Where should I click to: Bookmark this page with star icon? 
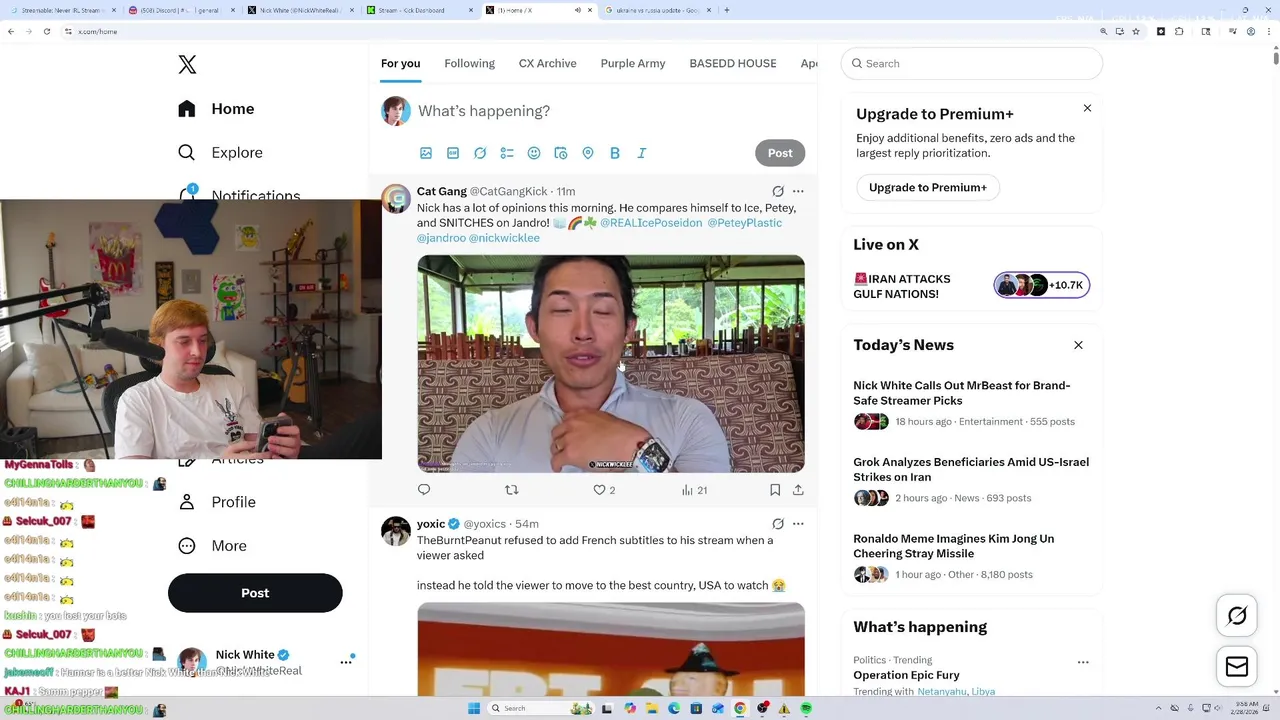tap(1136, 32)
